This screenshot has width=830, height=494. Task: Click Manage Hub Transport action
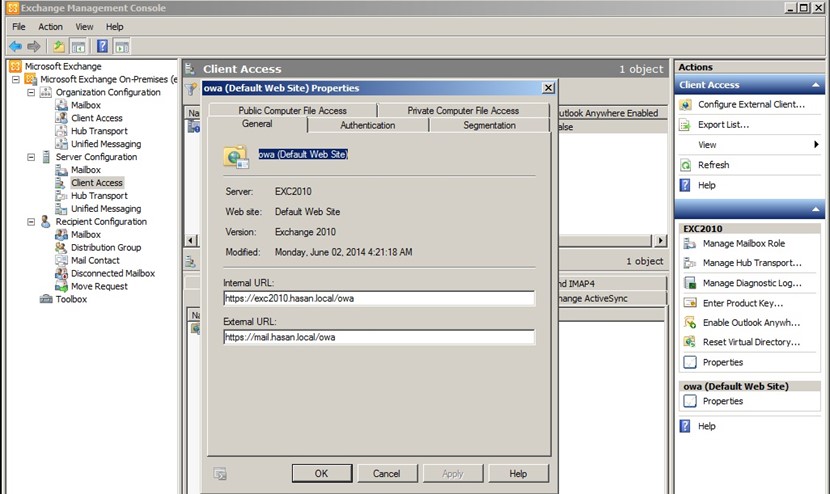tap(752, 263)
